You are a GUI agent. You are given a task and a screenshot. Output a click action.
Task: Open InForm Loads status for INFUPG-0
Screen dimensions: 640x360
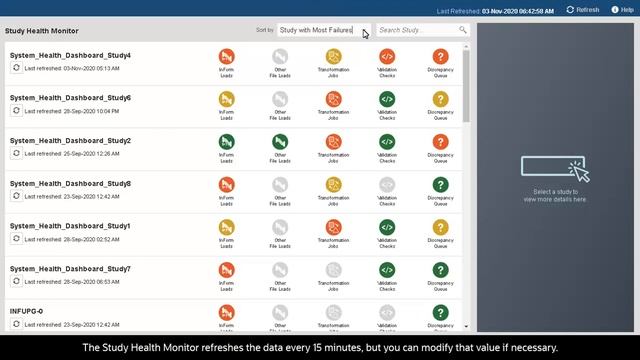(227, 313)
